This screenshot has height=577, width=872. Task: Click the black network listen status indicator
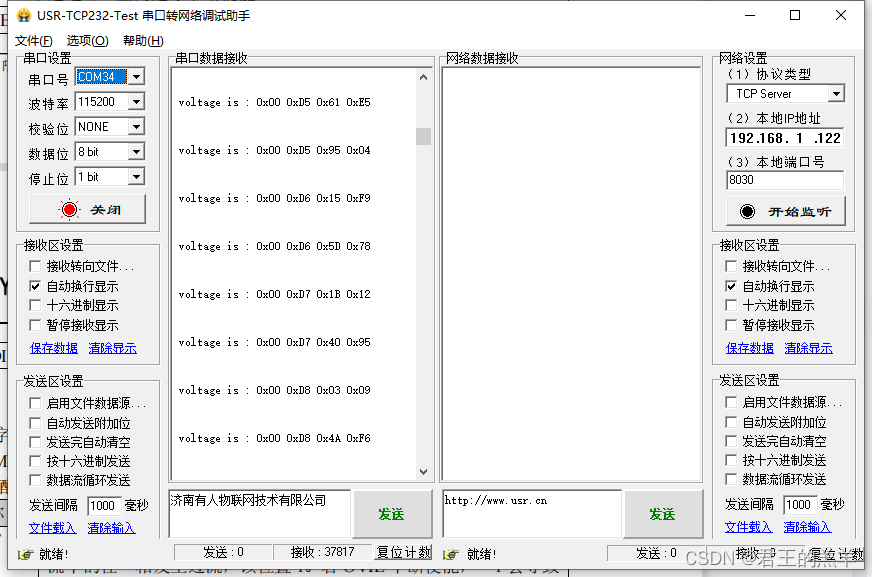[x=747, y=211]
